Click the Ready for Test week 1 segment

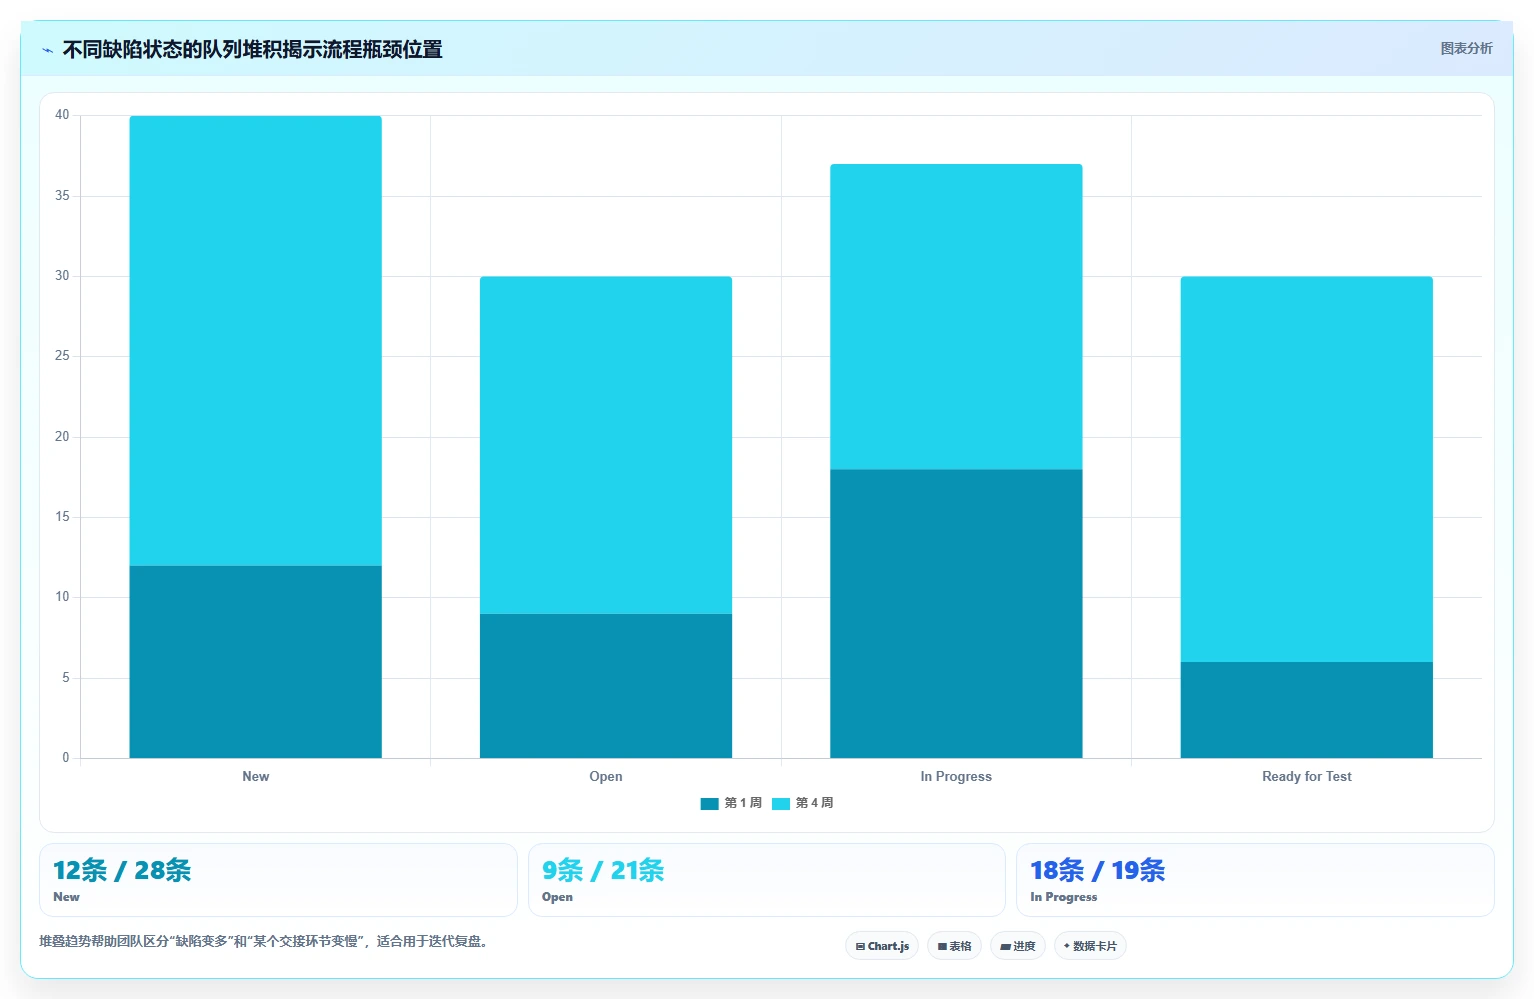pos(1306,710)
